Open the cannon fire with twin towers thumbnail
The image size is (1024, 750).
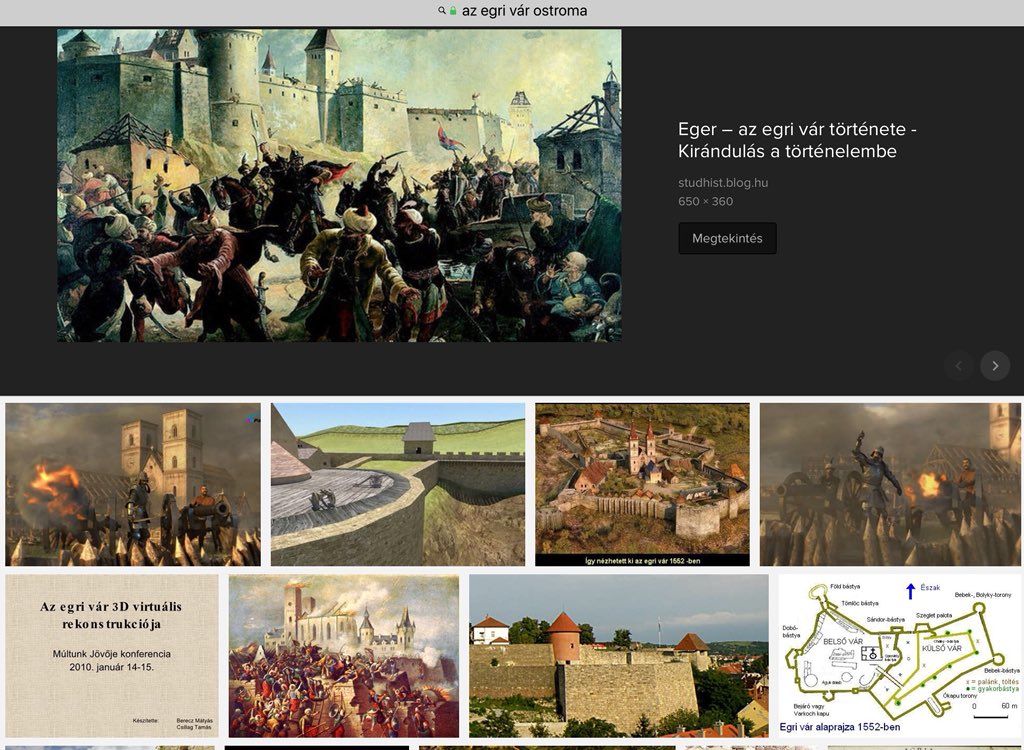[x=133, y=484]
